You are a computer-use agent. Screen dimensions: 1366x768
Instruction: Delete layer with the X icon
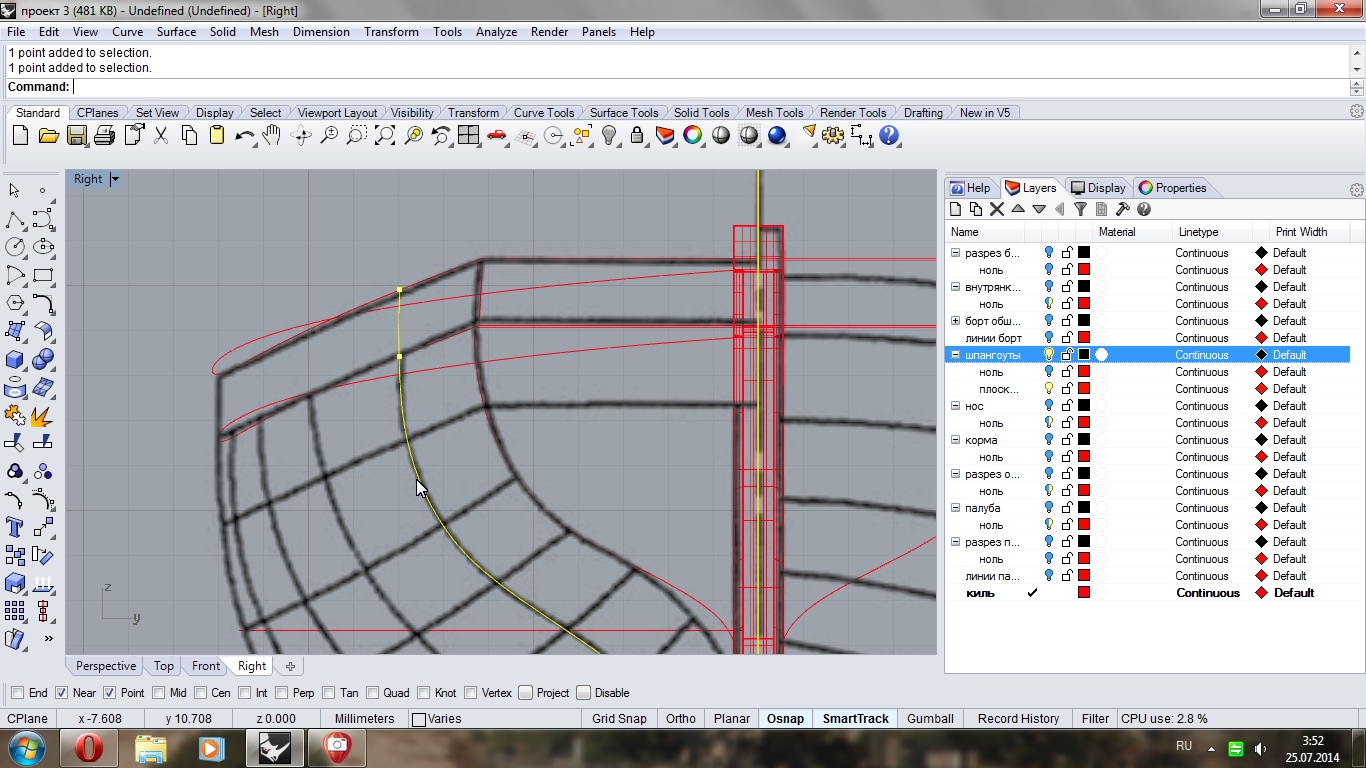pyautogui.click(x=996, y=209)
